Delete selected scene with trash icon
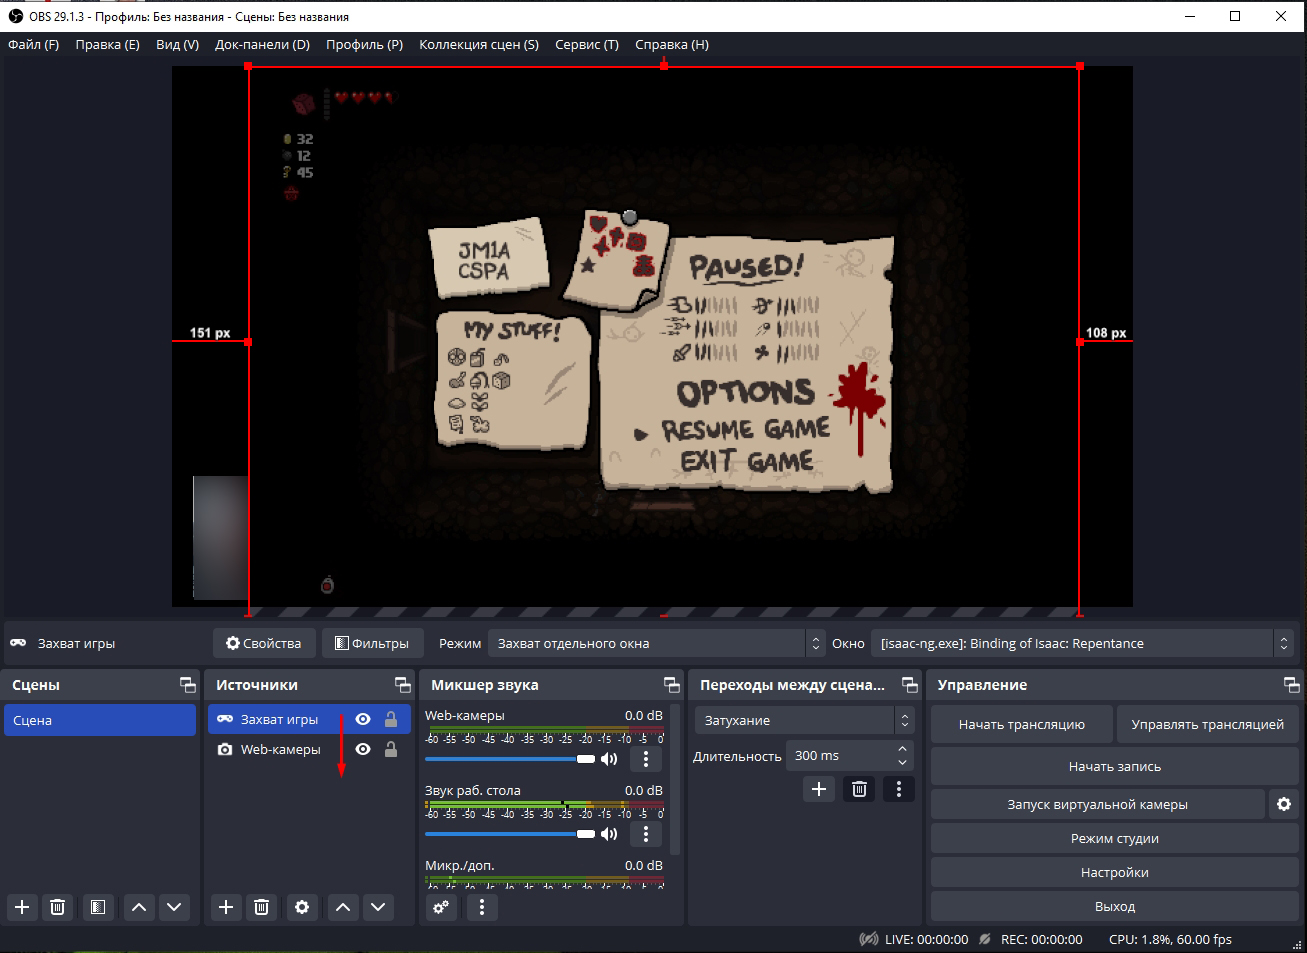This screenshot has height=953, width=1307. click(57, 907)
